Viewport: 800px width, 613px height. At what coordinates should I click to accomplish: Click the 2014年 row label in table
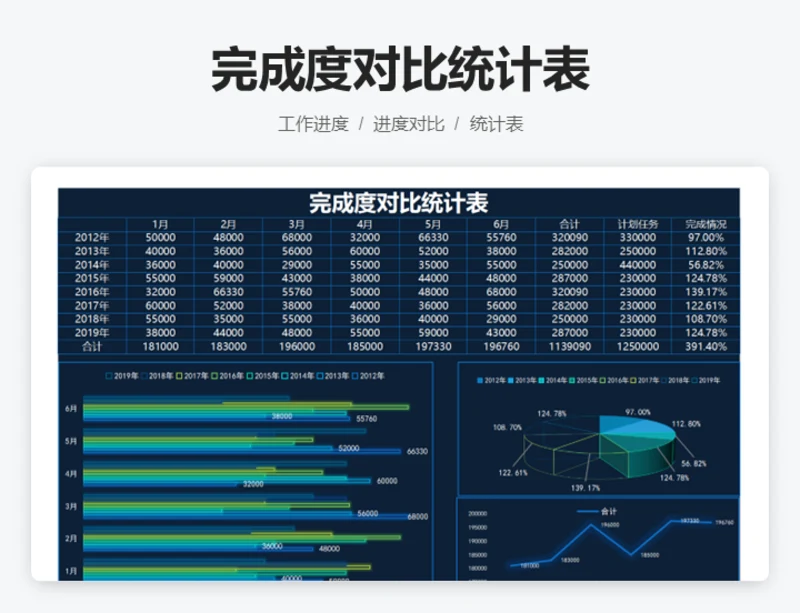pyautogui.click(x=92, y=265)
